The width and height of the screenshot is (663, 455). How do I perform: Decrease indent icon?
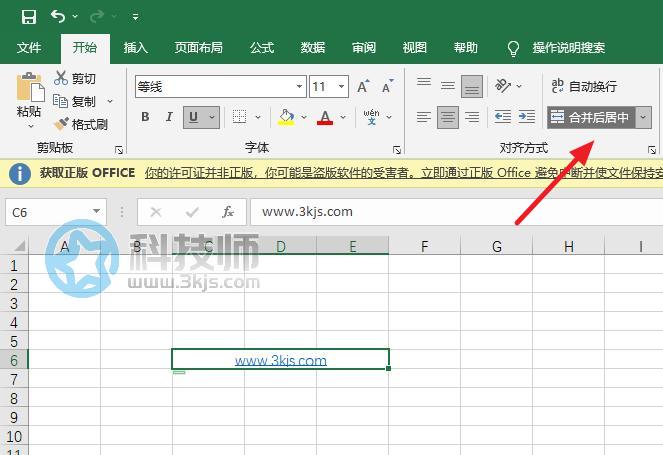click(x=502, y=117)
